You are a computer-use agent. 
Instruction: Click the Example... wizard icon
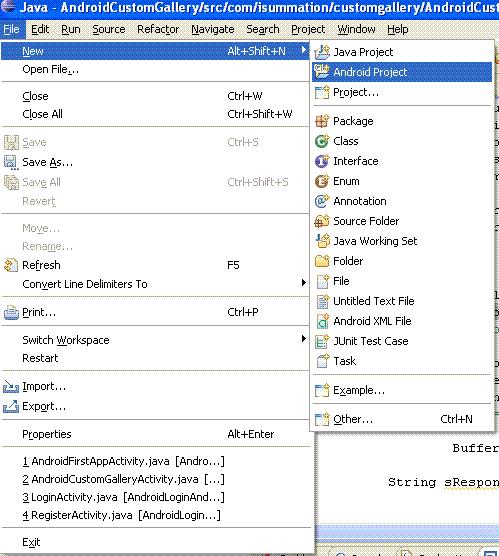322,390
